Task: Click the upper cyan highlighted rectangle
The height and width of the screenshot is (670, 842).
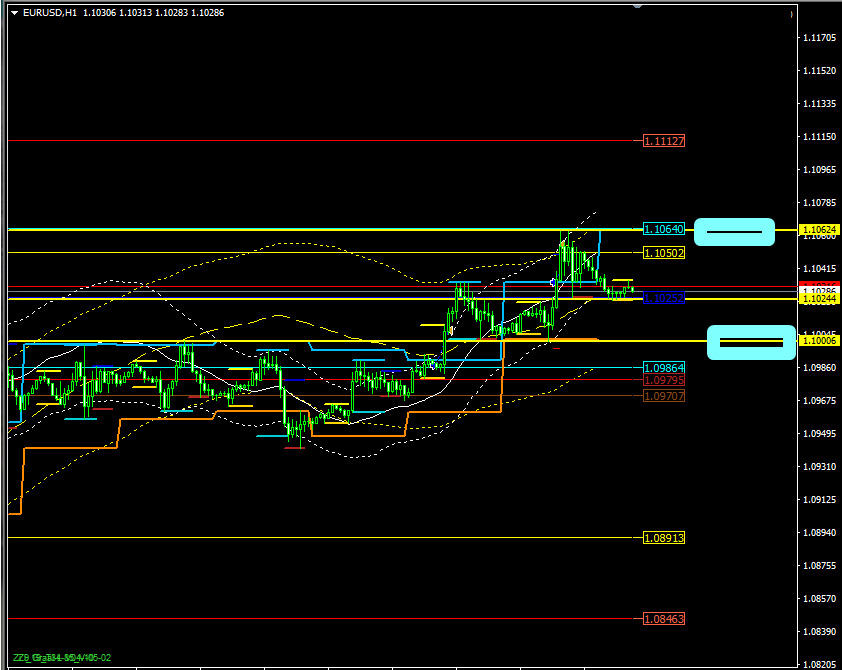Action: (735, 232)
